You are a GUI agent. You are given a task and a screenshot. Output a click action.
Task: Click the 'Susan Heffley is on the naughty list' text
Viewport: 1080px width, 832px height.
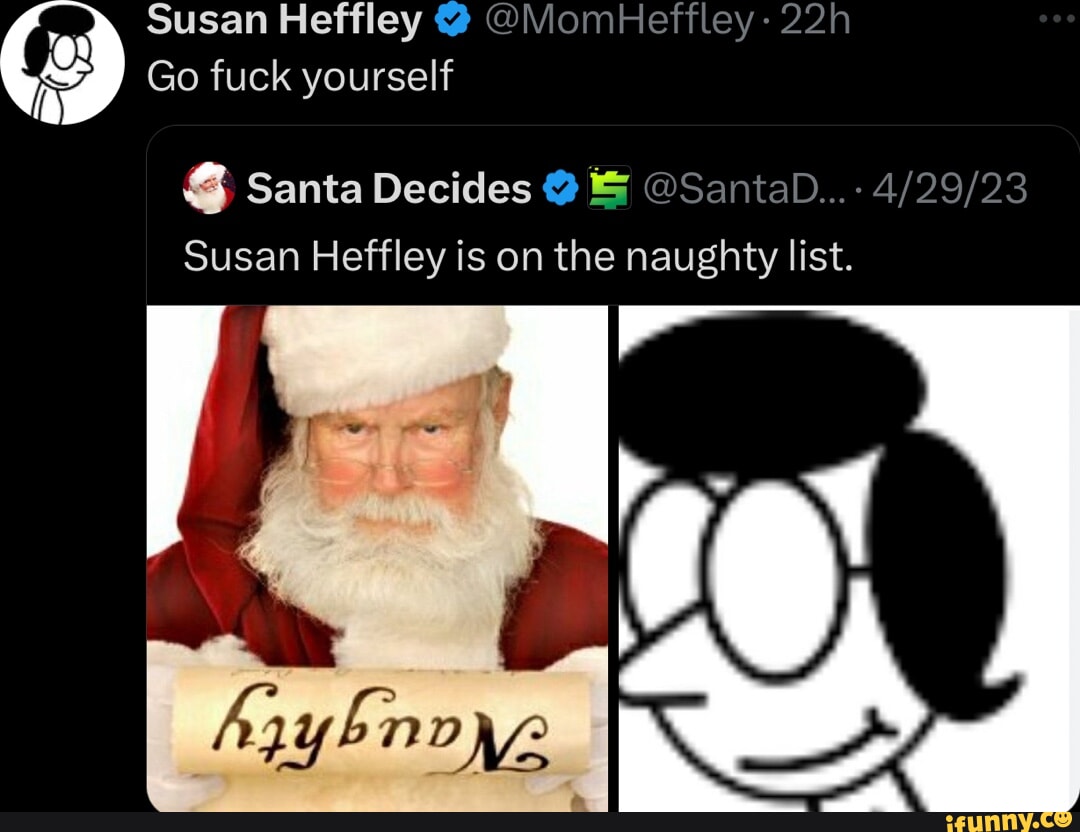(518, 257)
